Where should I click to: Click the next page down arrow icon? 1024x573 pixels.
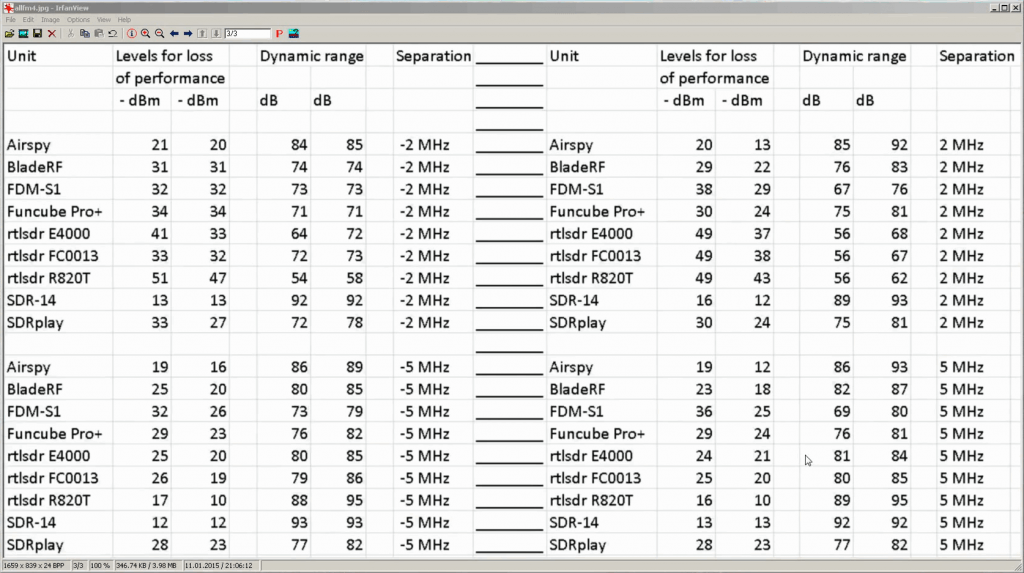[x=216, y=33]
